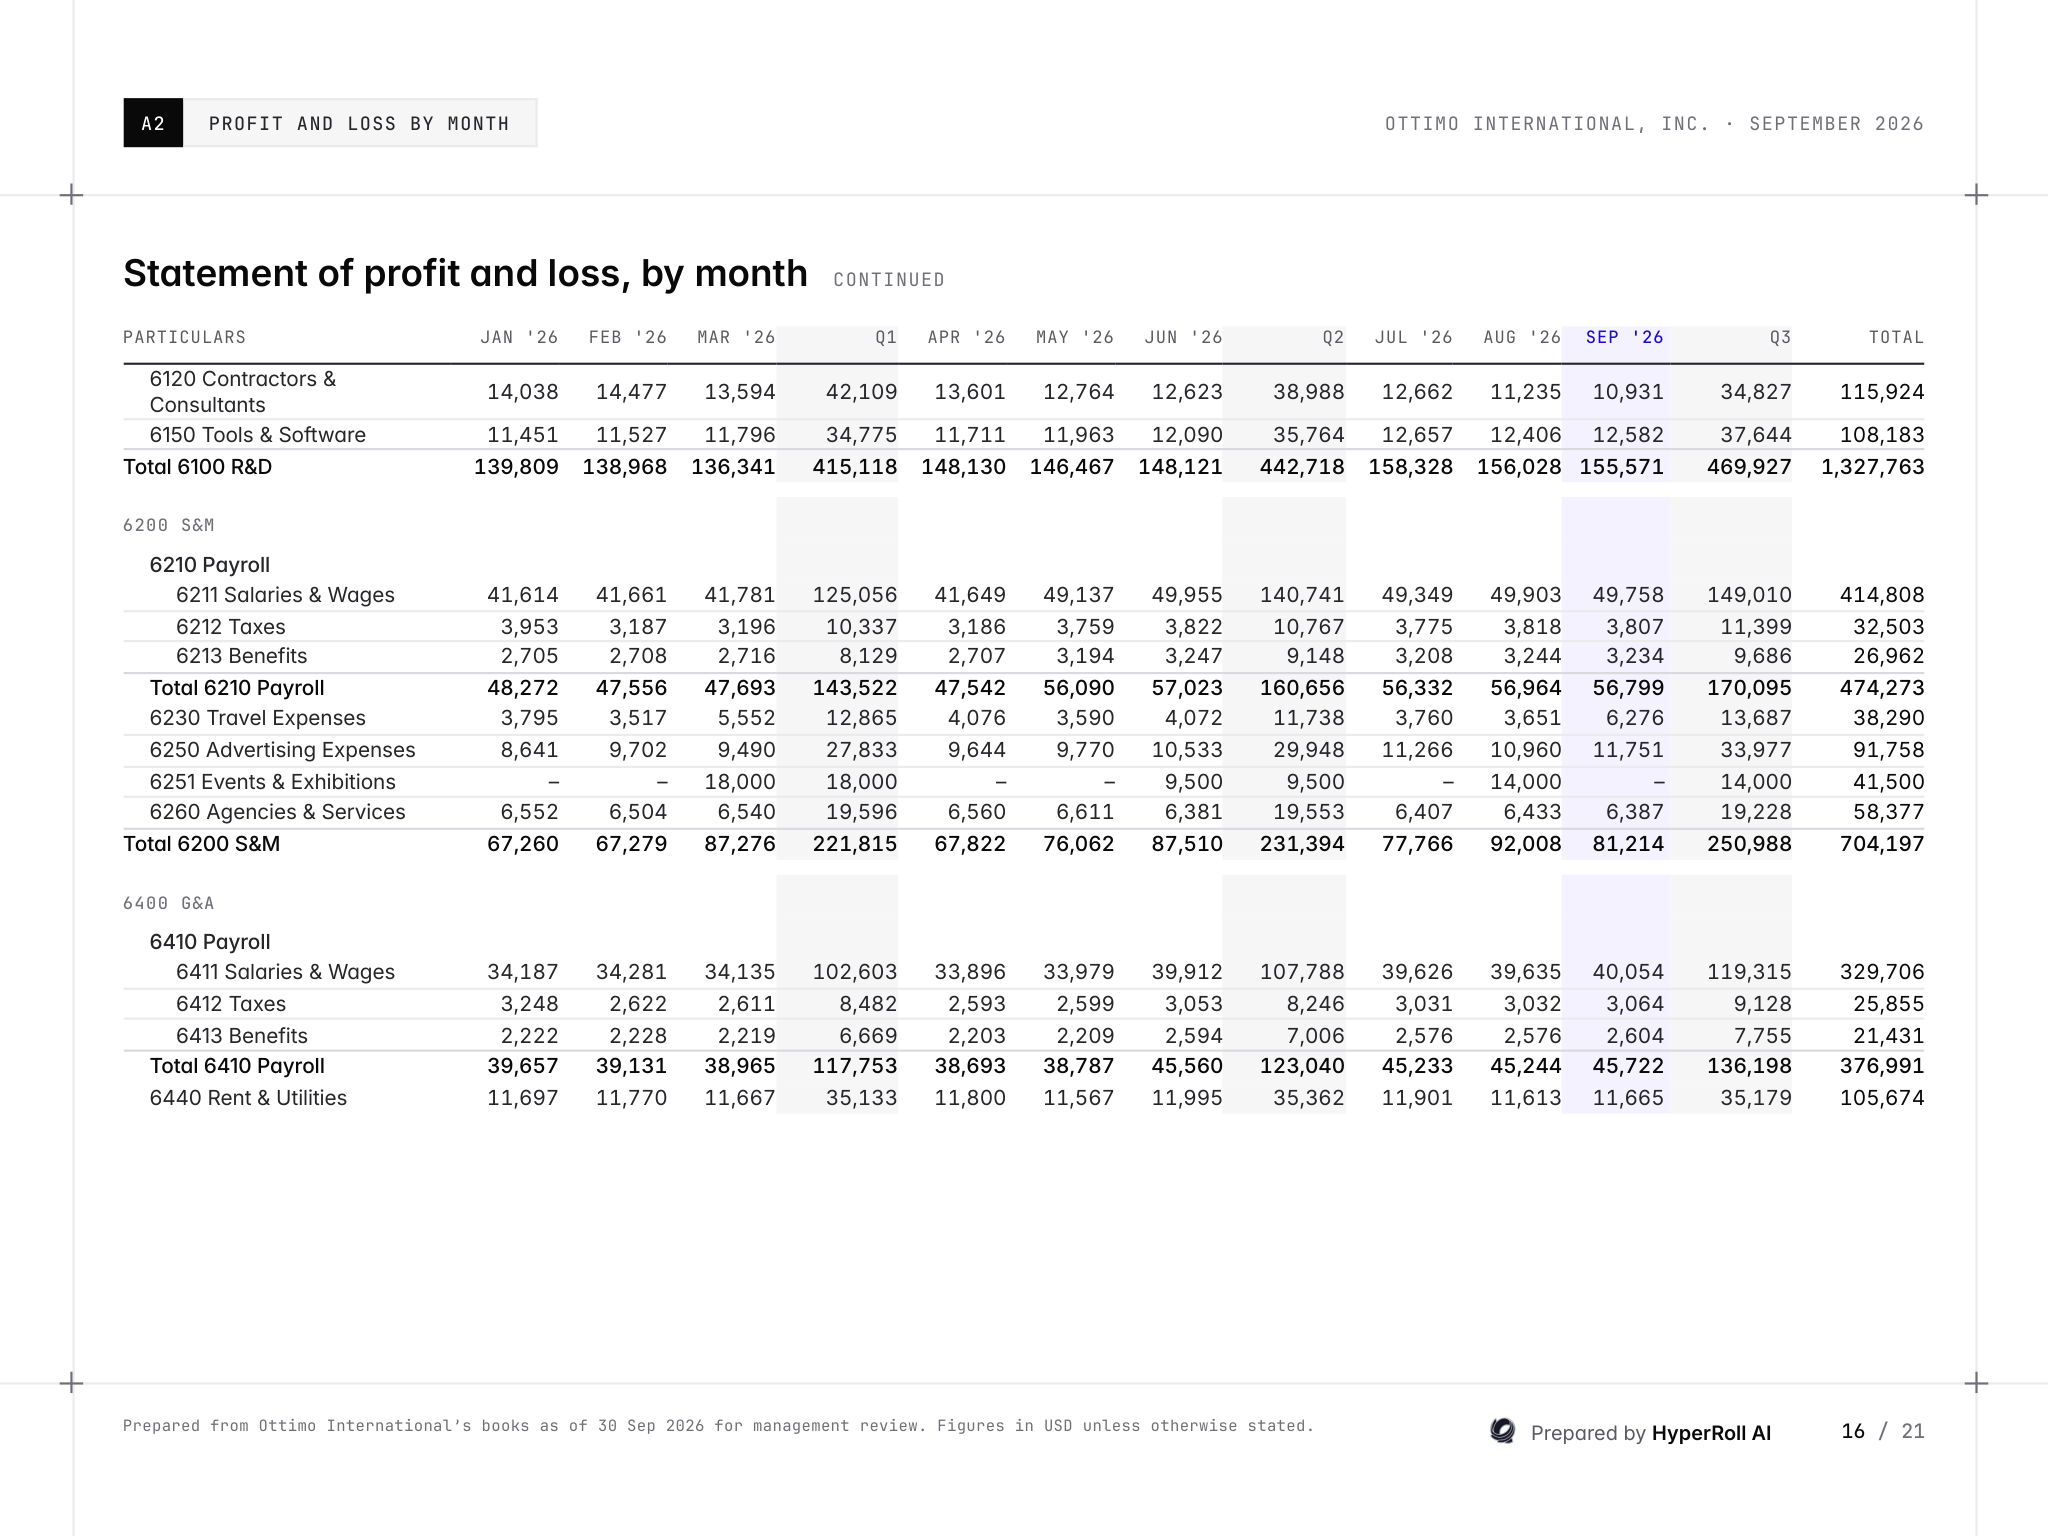This screenshot has width=2048, height=1536.
Task: Select the footer note about Ottimo International's books
Action: (718, 1426)
